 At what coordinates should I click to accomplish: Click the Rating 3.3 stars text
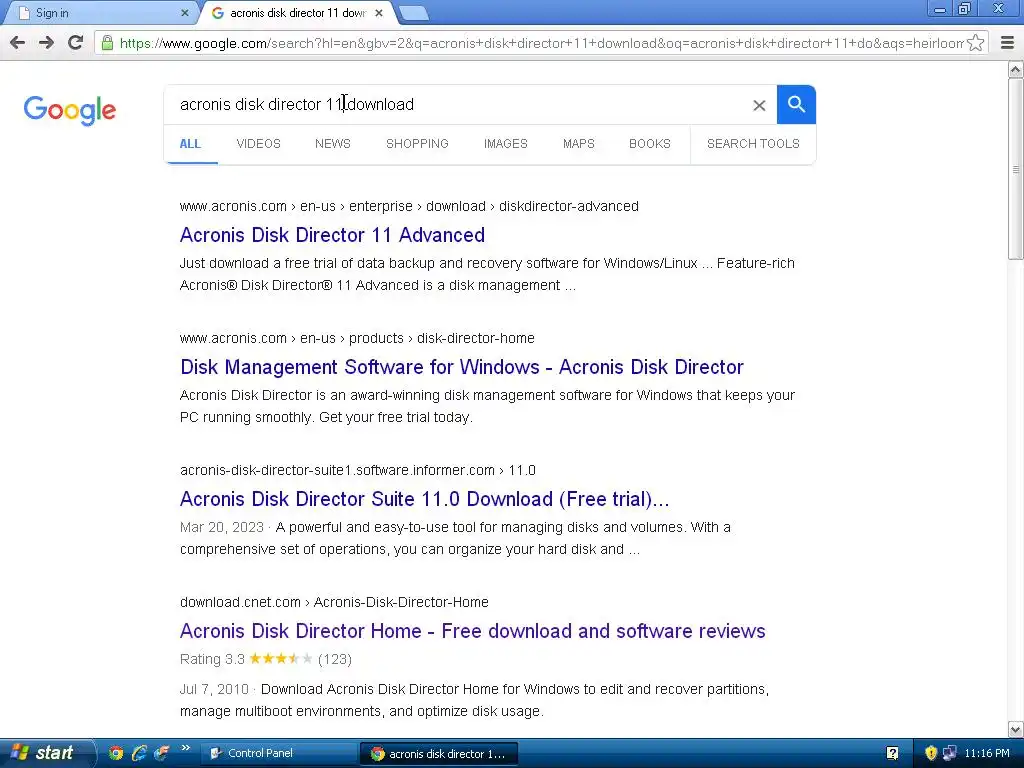tap(266, 659)
